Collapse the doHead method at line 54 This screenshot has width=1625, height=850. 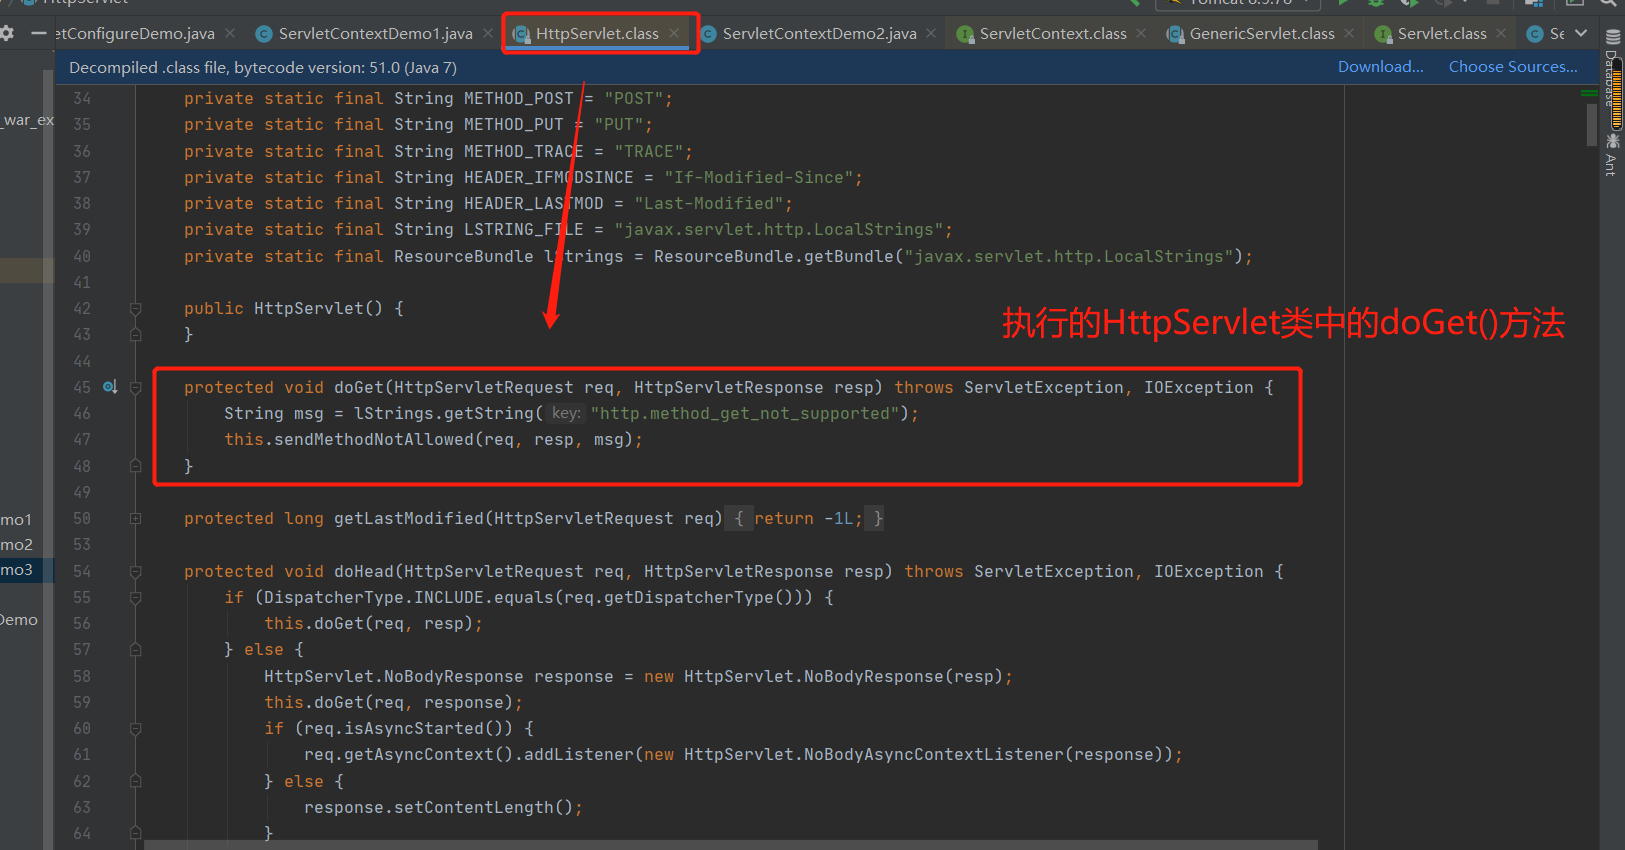135,572
